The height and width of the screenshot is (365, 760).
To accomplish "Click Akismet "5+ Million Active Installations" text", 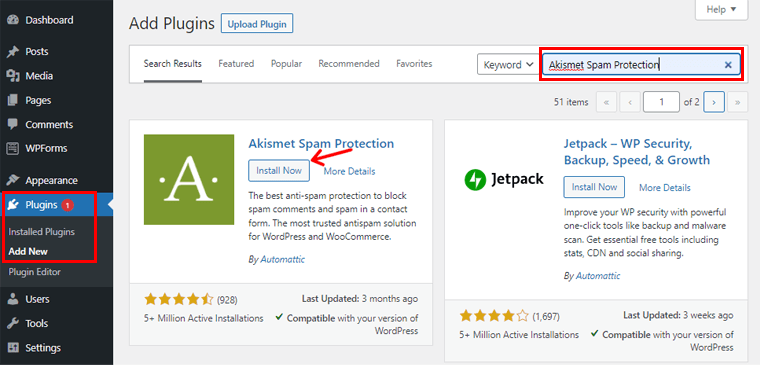I will coord(204,318).
